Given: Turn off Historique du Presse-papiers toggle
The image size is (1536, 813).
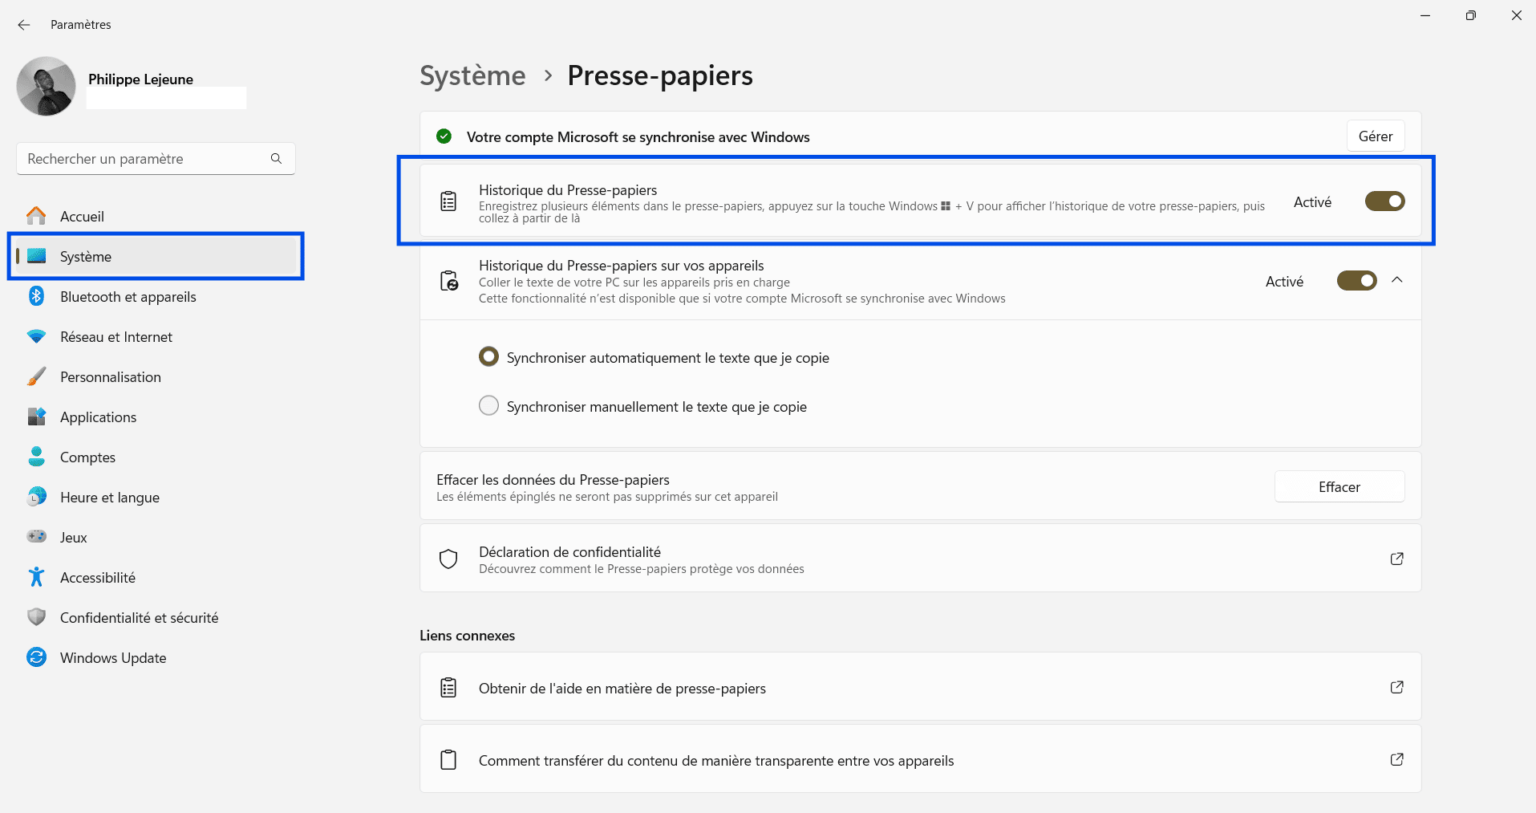Looking at the screenshot, I should (1385, 202).
